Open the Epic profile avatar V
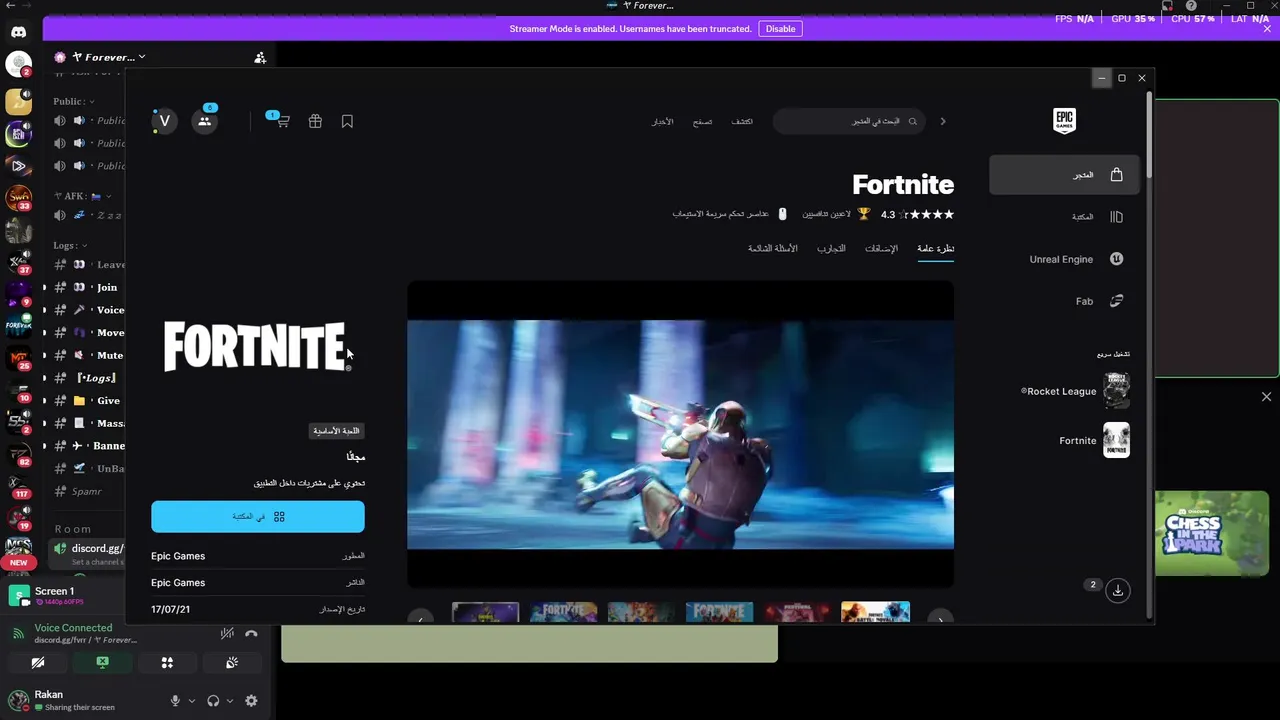Screen dimensions: 1280x720 click(164, 121)
